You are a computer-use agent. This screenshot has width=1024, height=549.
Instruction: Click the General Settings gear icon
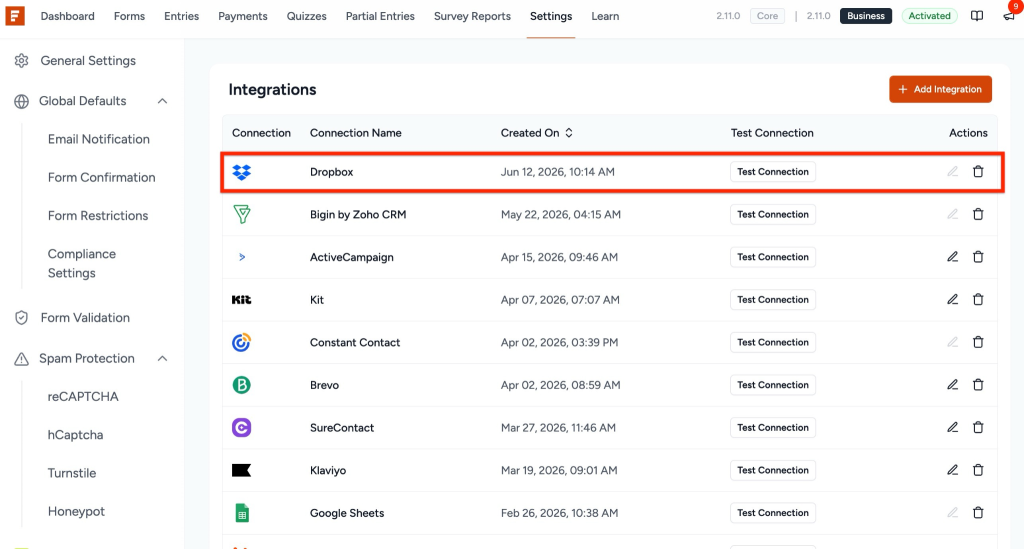pos(22,61)
